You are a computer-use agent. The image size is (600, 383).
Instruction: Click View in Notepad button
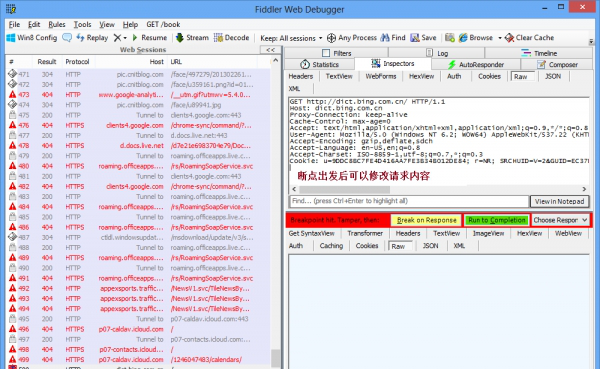559,201
